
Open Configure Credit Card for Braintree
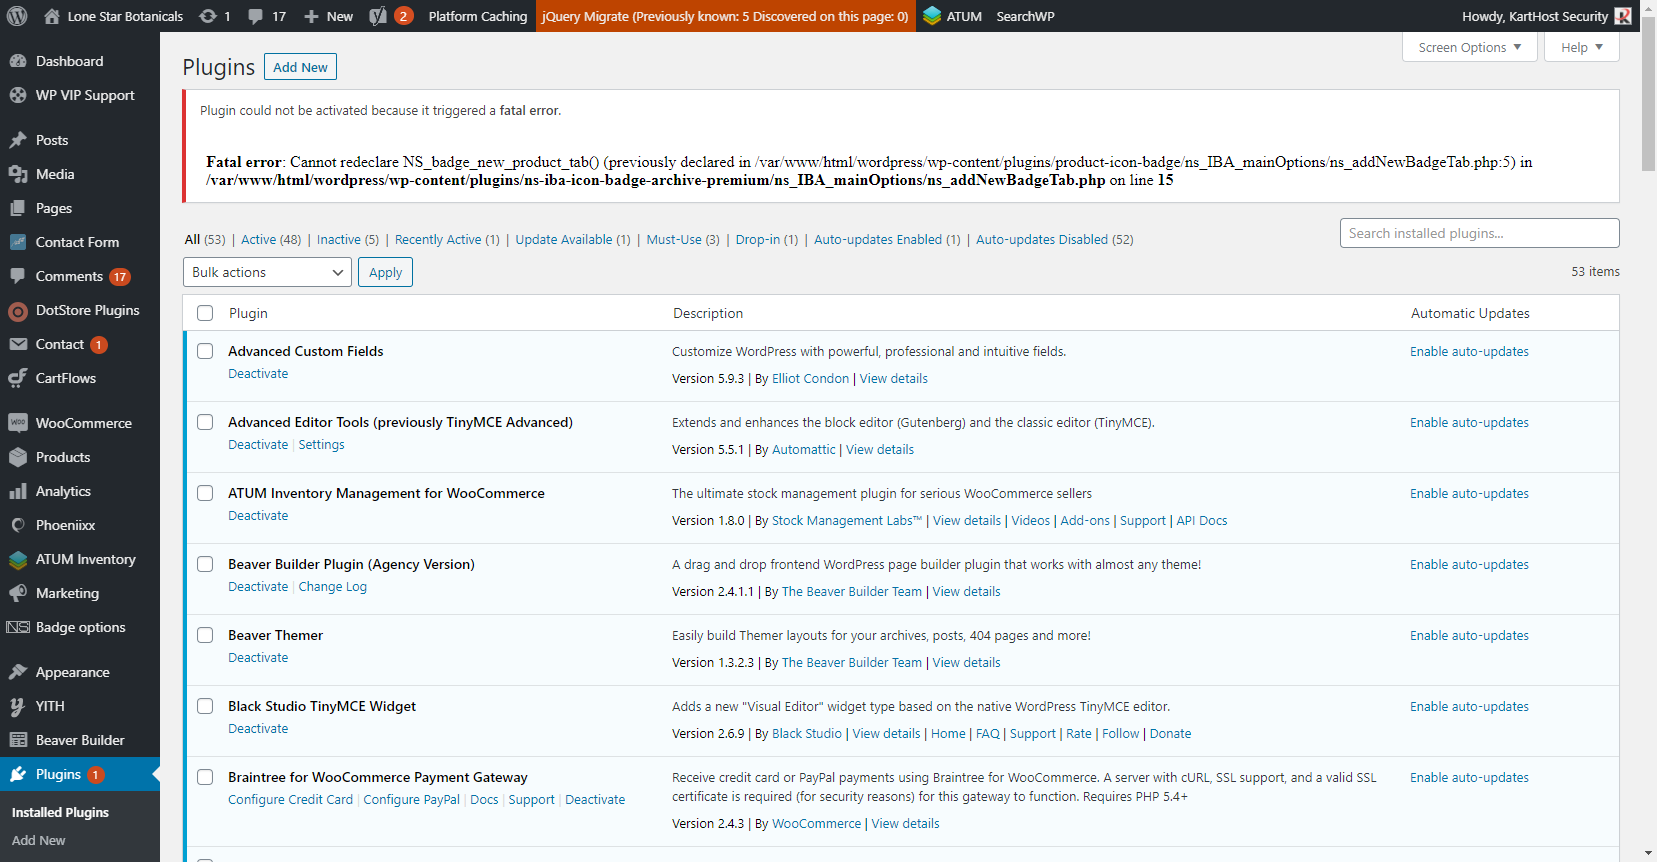pos(290,799)
